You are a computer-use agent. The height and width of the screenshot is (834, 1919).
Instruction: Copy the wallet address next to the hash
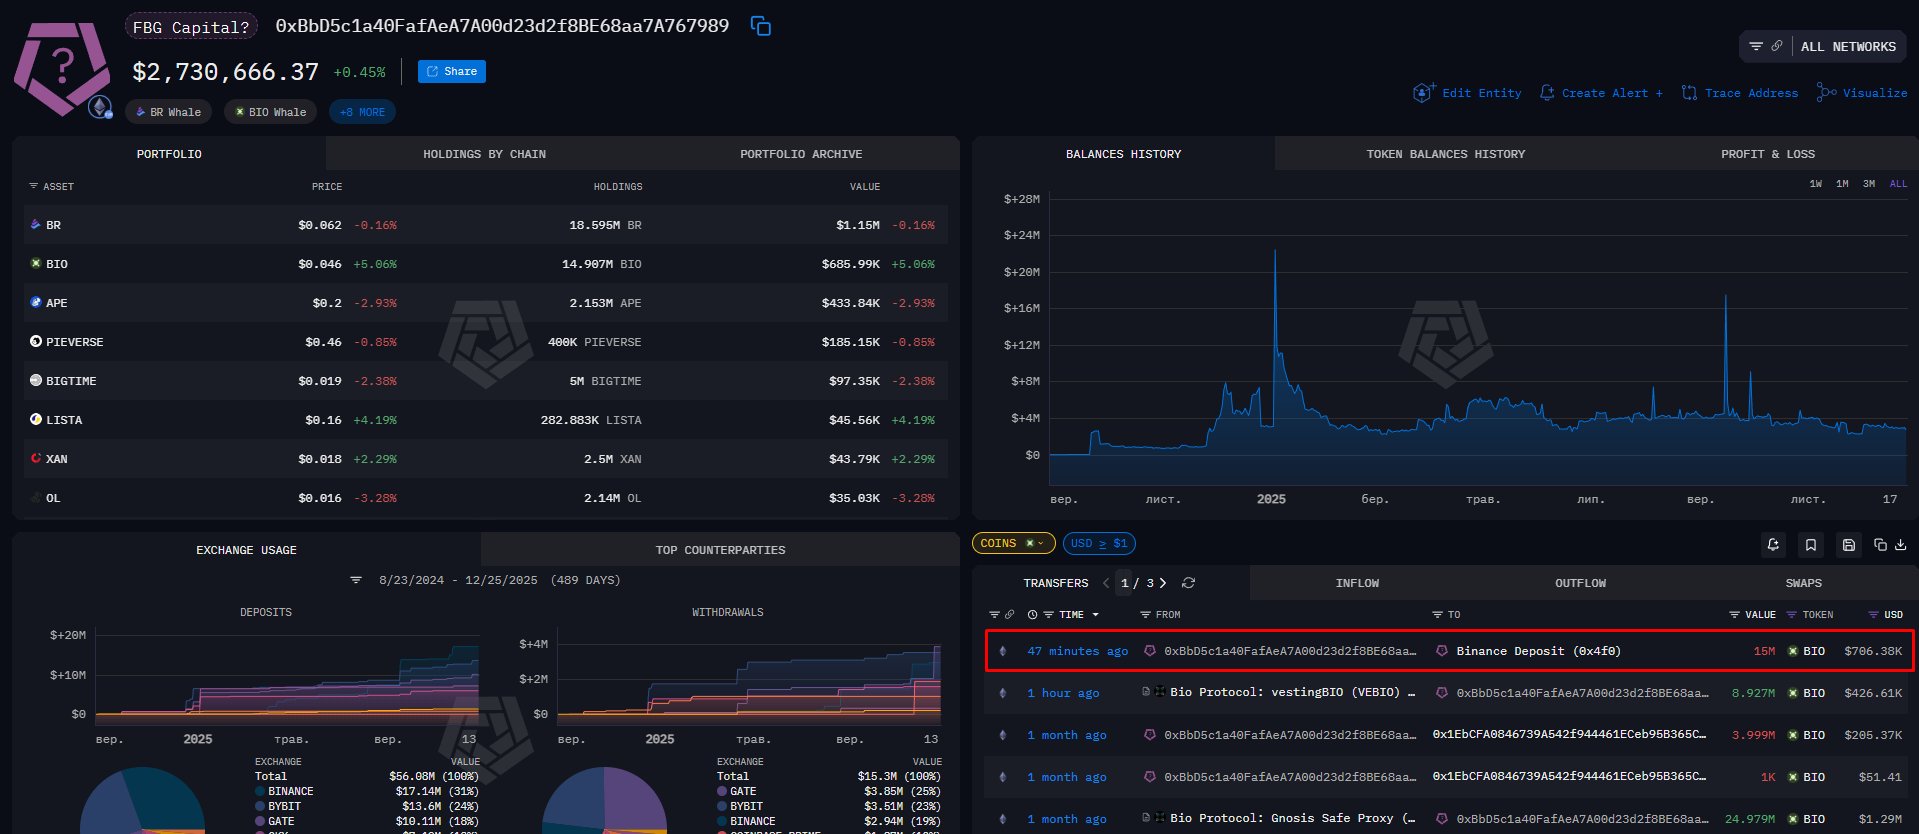point(761,26)
